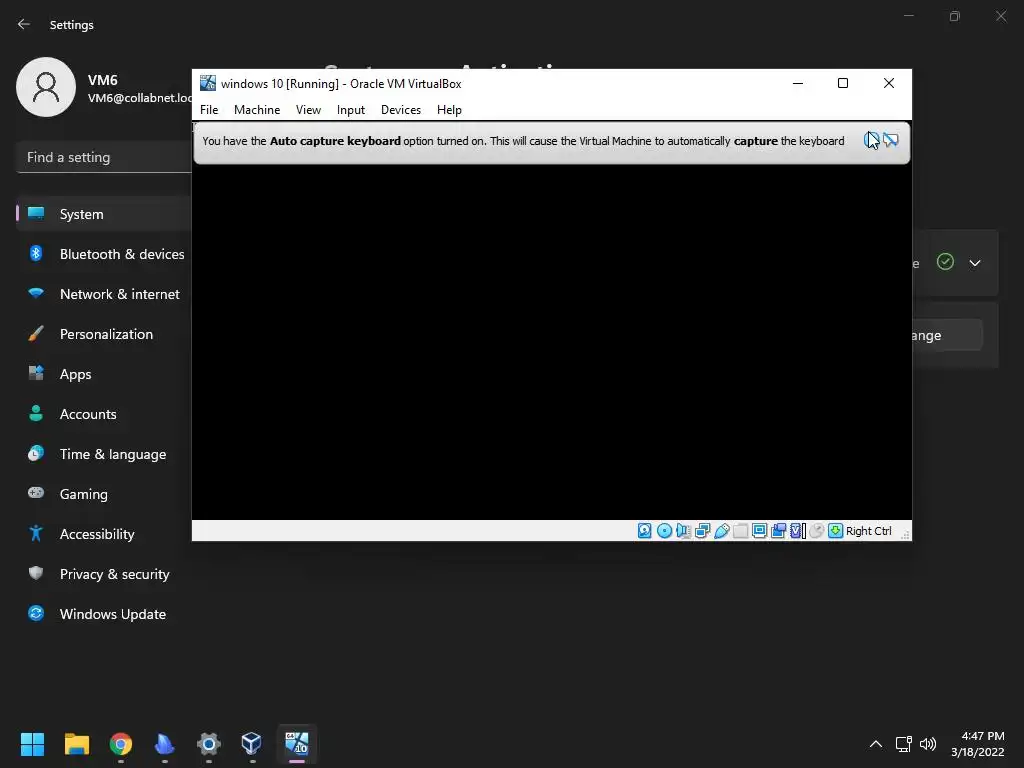Open Personalization settings
The width and height of the screenshot is (1024, 768).
click(104, 334)
